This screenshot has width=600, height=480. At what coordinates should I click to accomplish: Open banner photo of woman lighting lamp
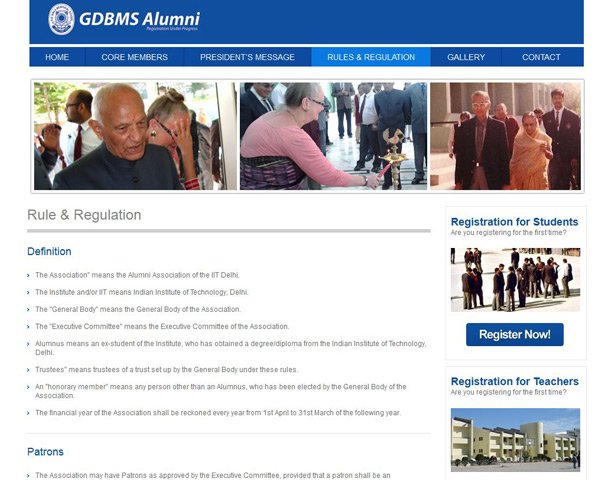[333, 136]
